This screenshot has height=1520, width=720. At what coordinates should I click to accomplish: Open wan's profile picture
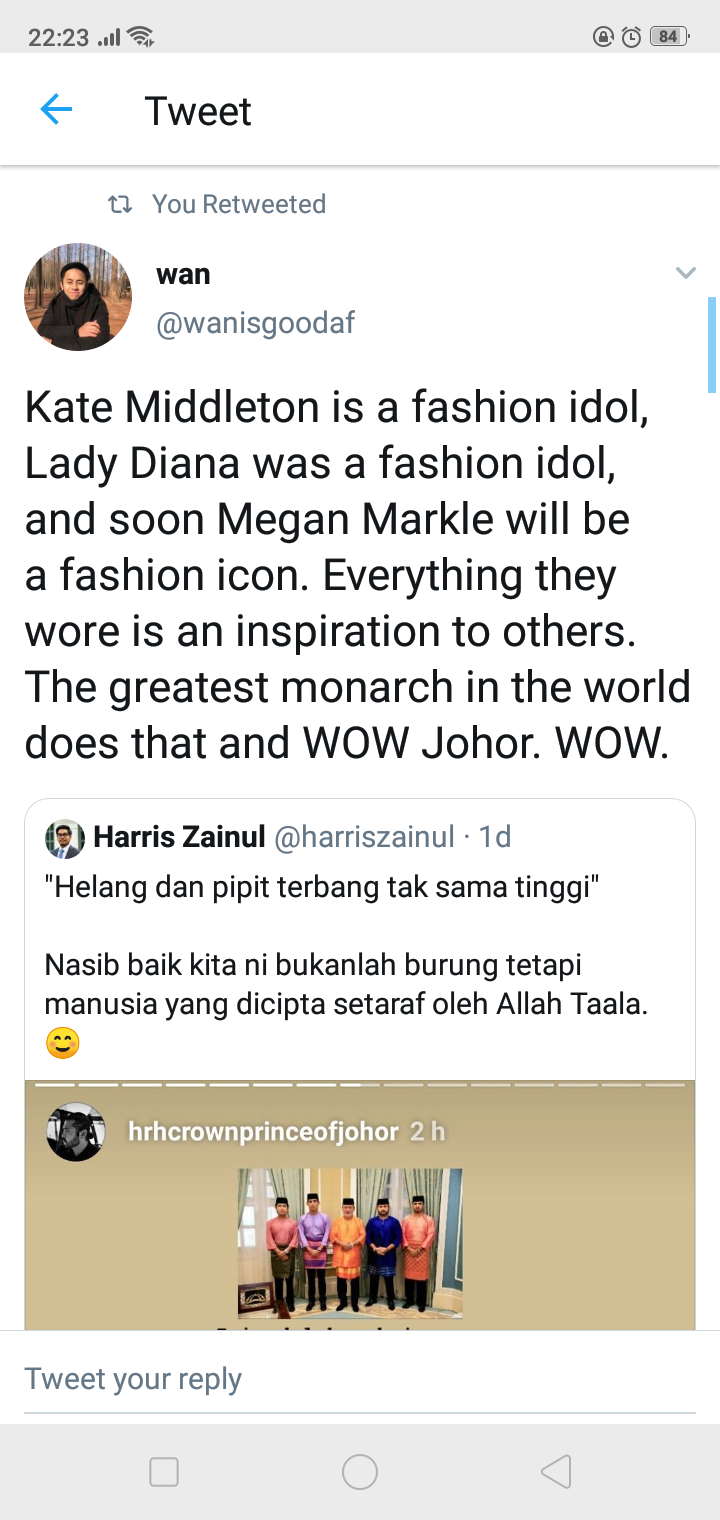point(78,297)
